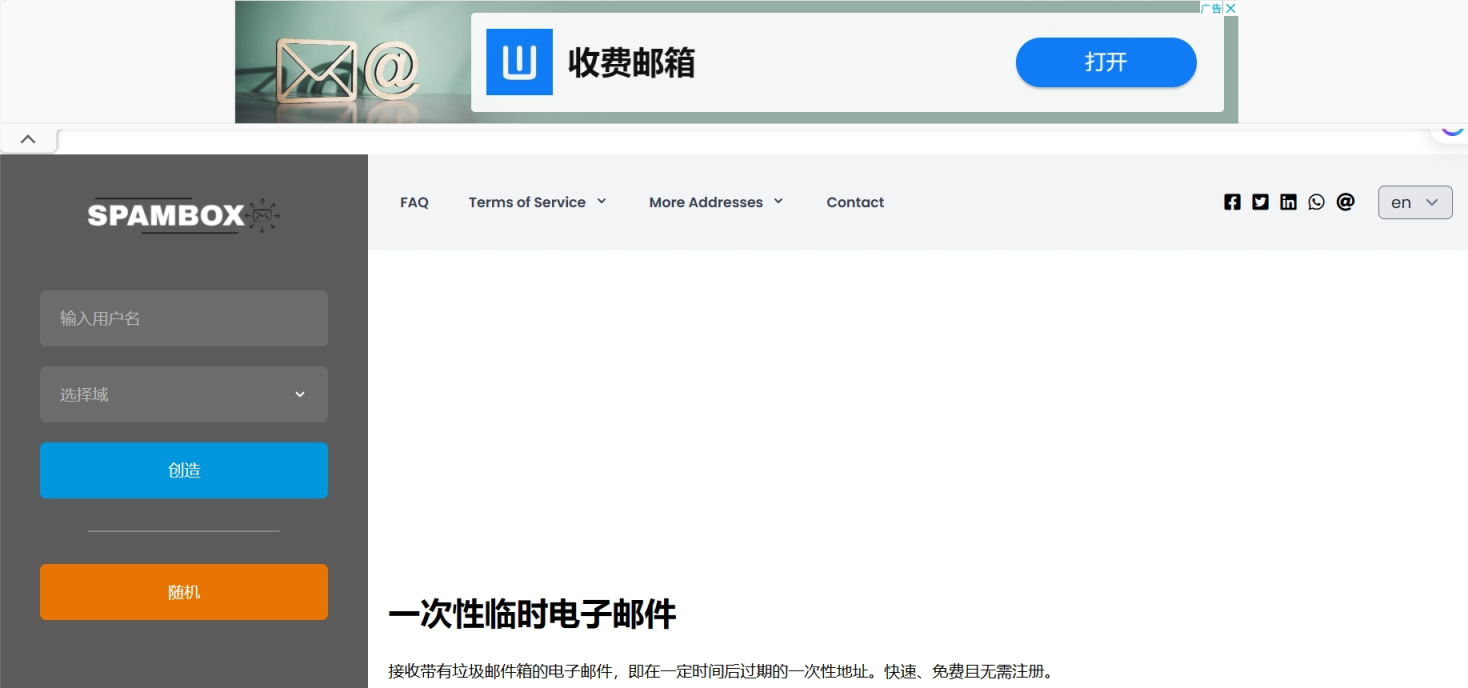Click the Twitter sharing icon
Viewport: 1468px width, 688px height.
(x=1260, y=202)
